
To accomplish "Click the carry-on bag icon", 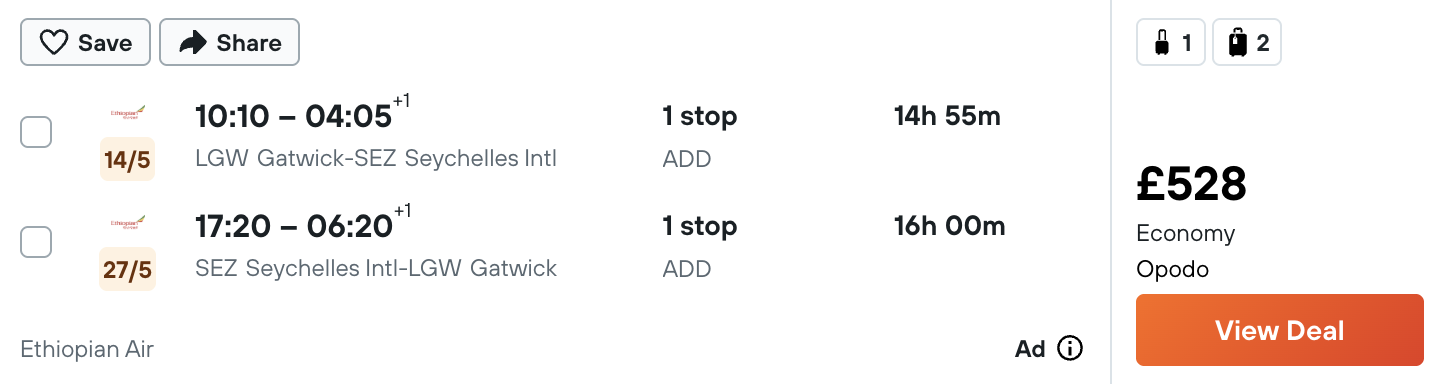I will point(1161,43).
